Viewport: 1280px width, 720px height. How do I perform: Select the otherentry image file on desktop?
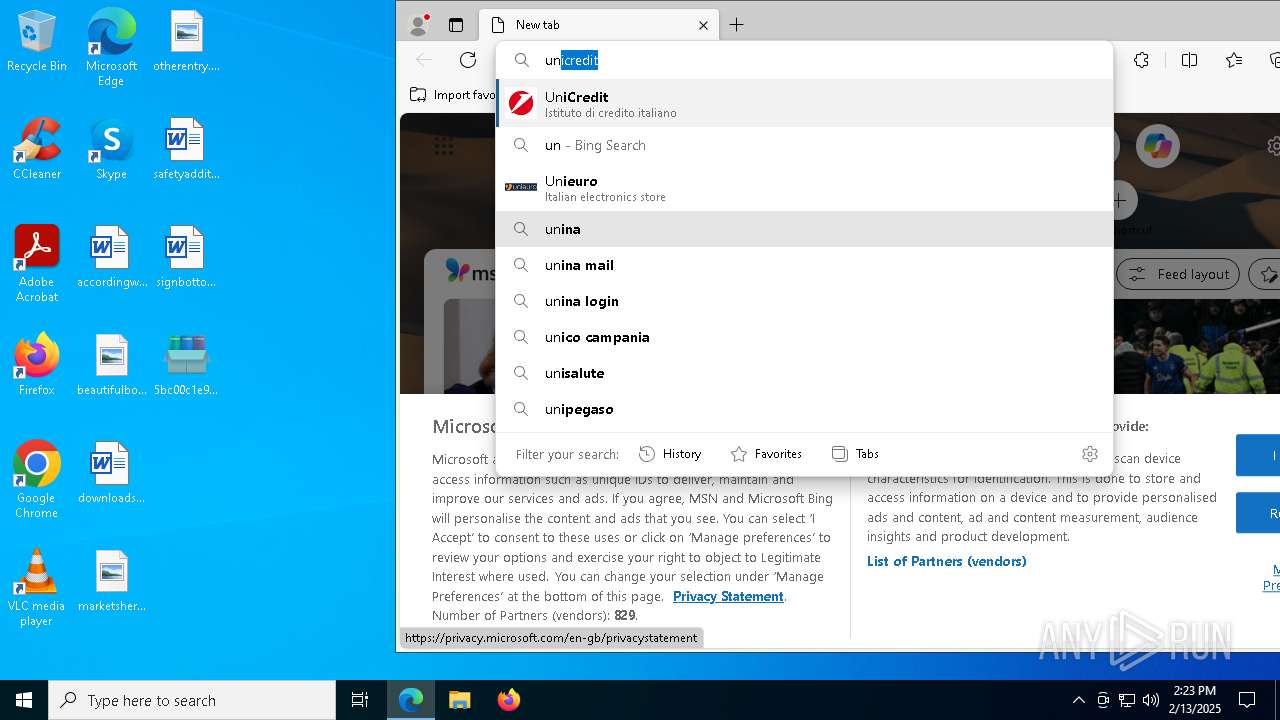point(186,42)
